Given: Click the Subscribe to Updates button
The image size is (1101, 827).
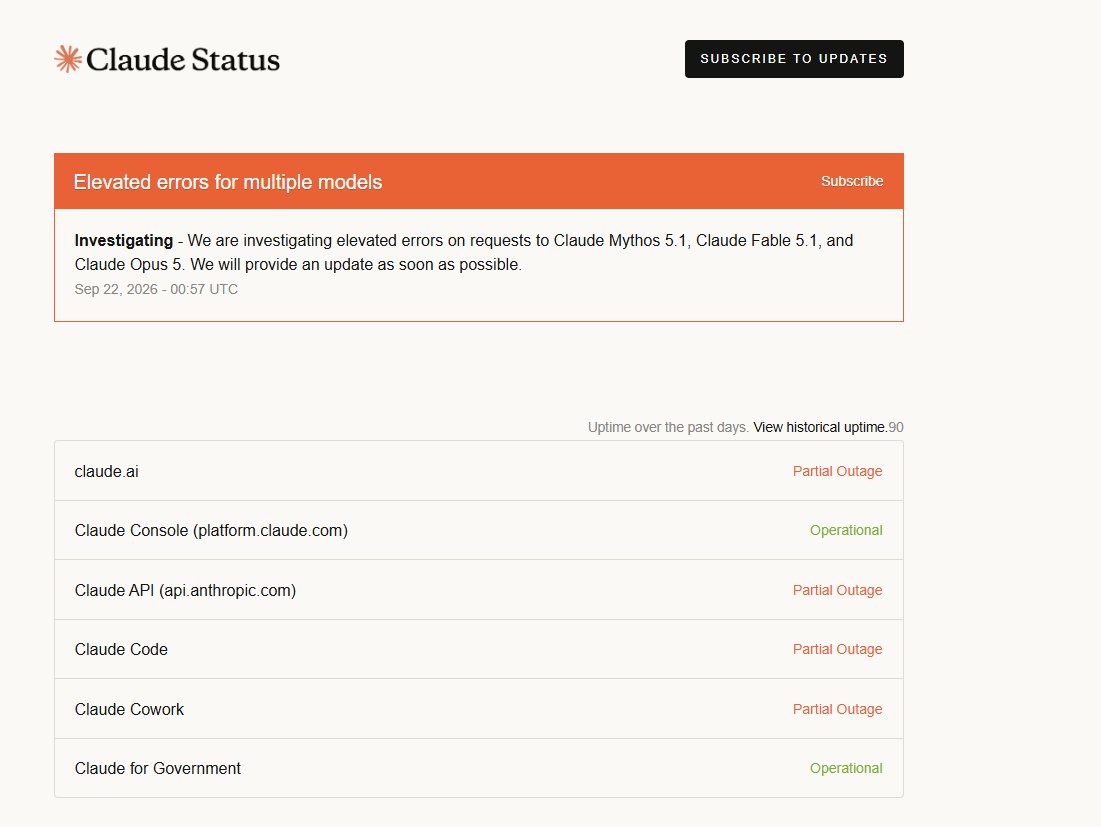Looking at the screenshot, I should click(x=794, y=59).
